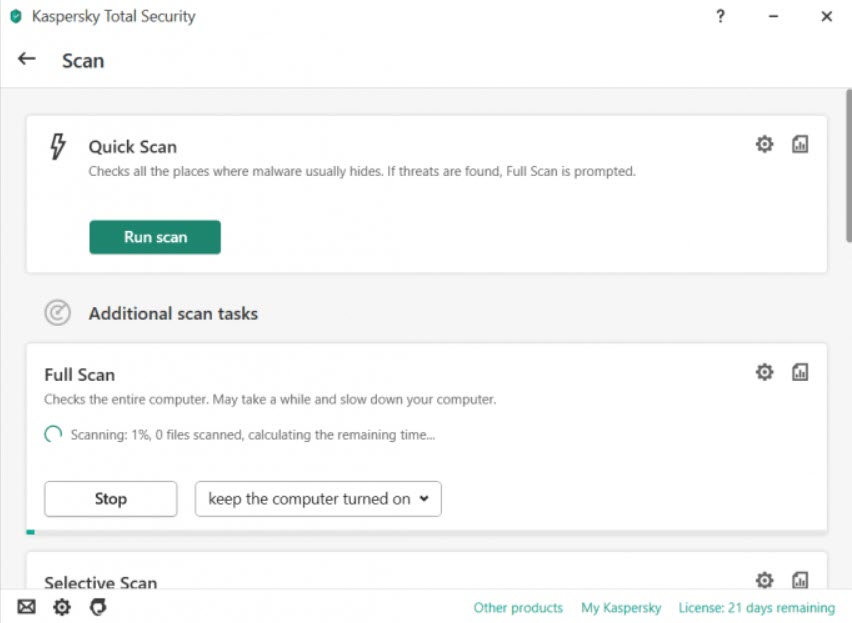Click License: 21 days remaining link

pos(756,607)
